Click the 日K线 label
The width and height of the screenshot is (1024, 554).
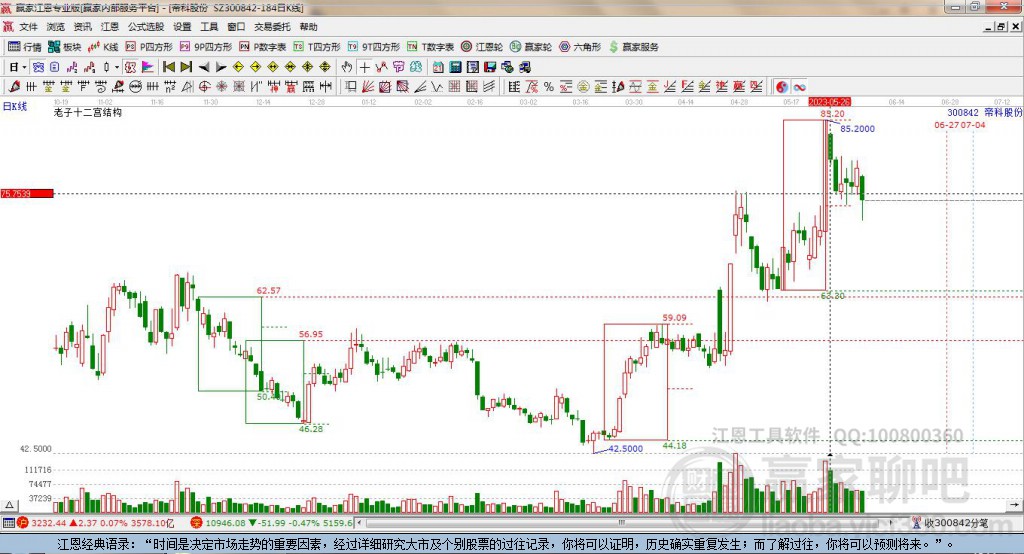15,106
